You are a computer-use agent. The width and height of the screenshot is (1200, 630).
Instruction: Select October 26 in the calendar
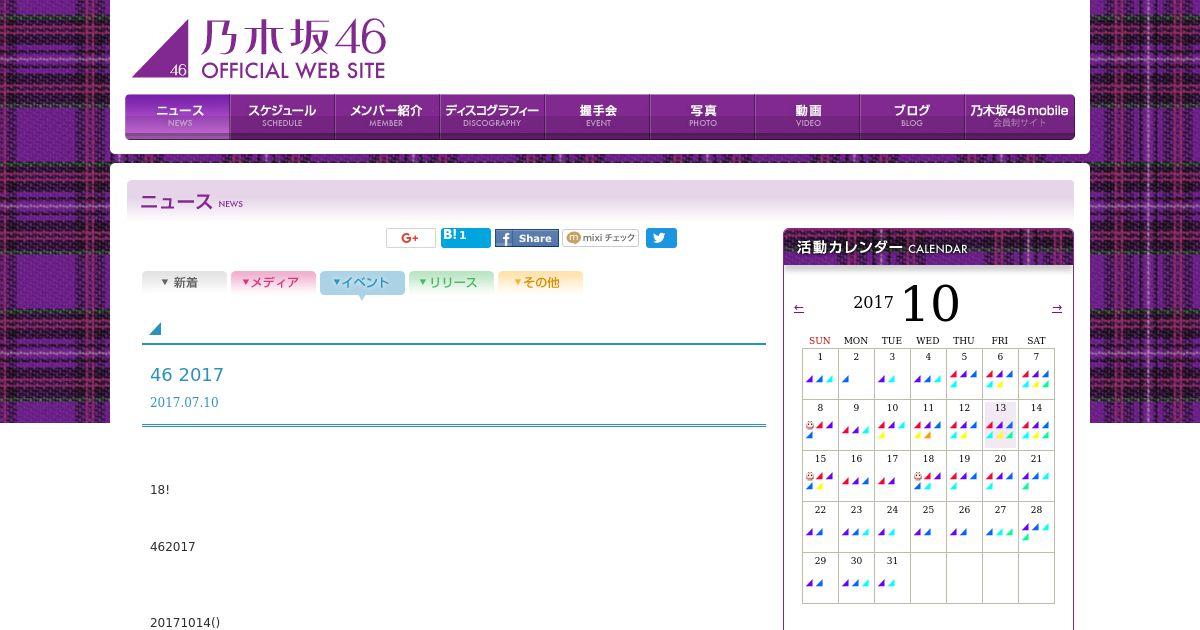click(x=964, y=526)
